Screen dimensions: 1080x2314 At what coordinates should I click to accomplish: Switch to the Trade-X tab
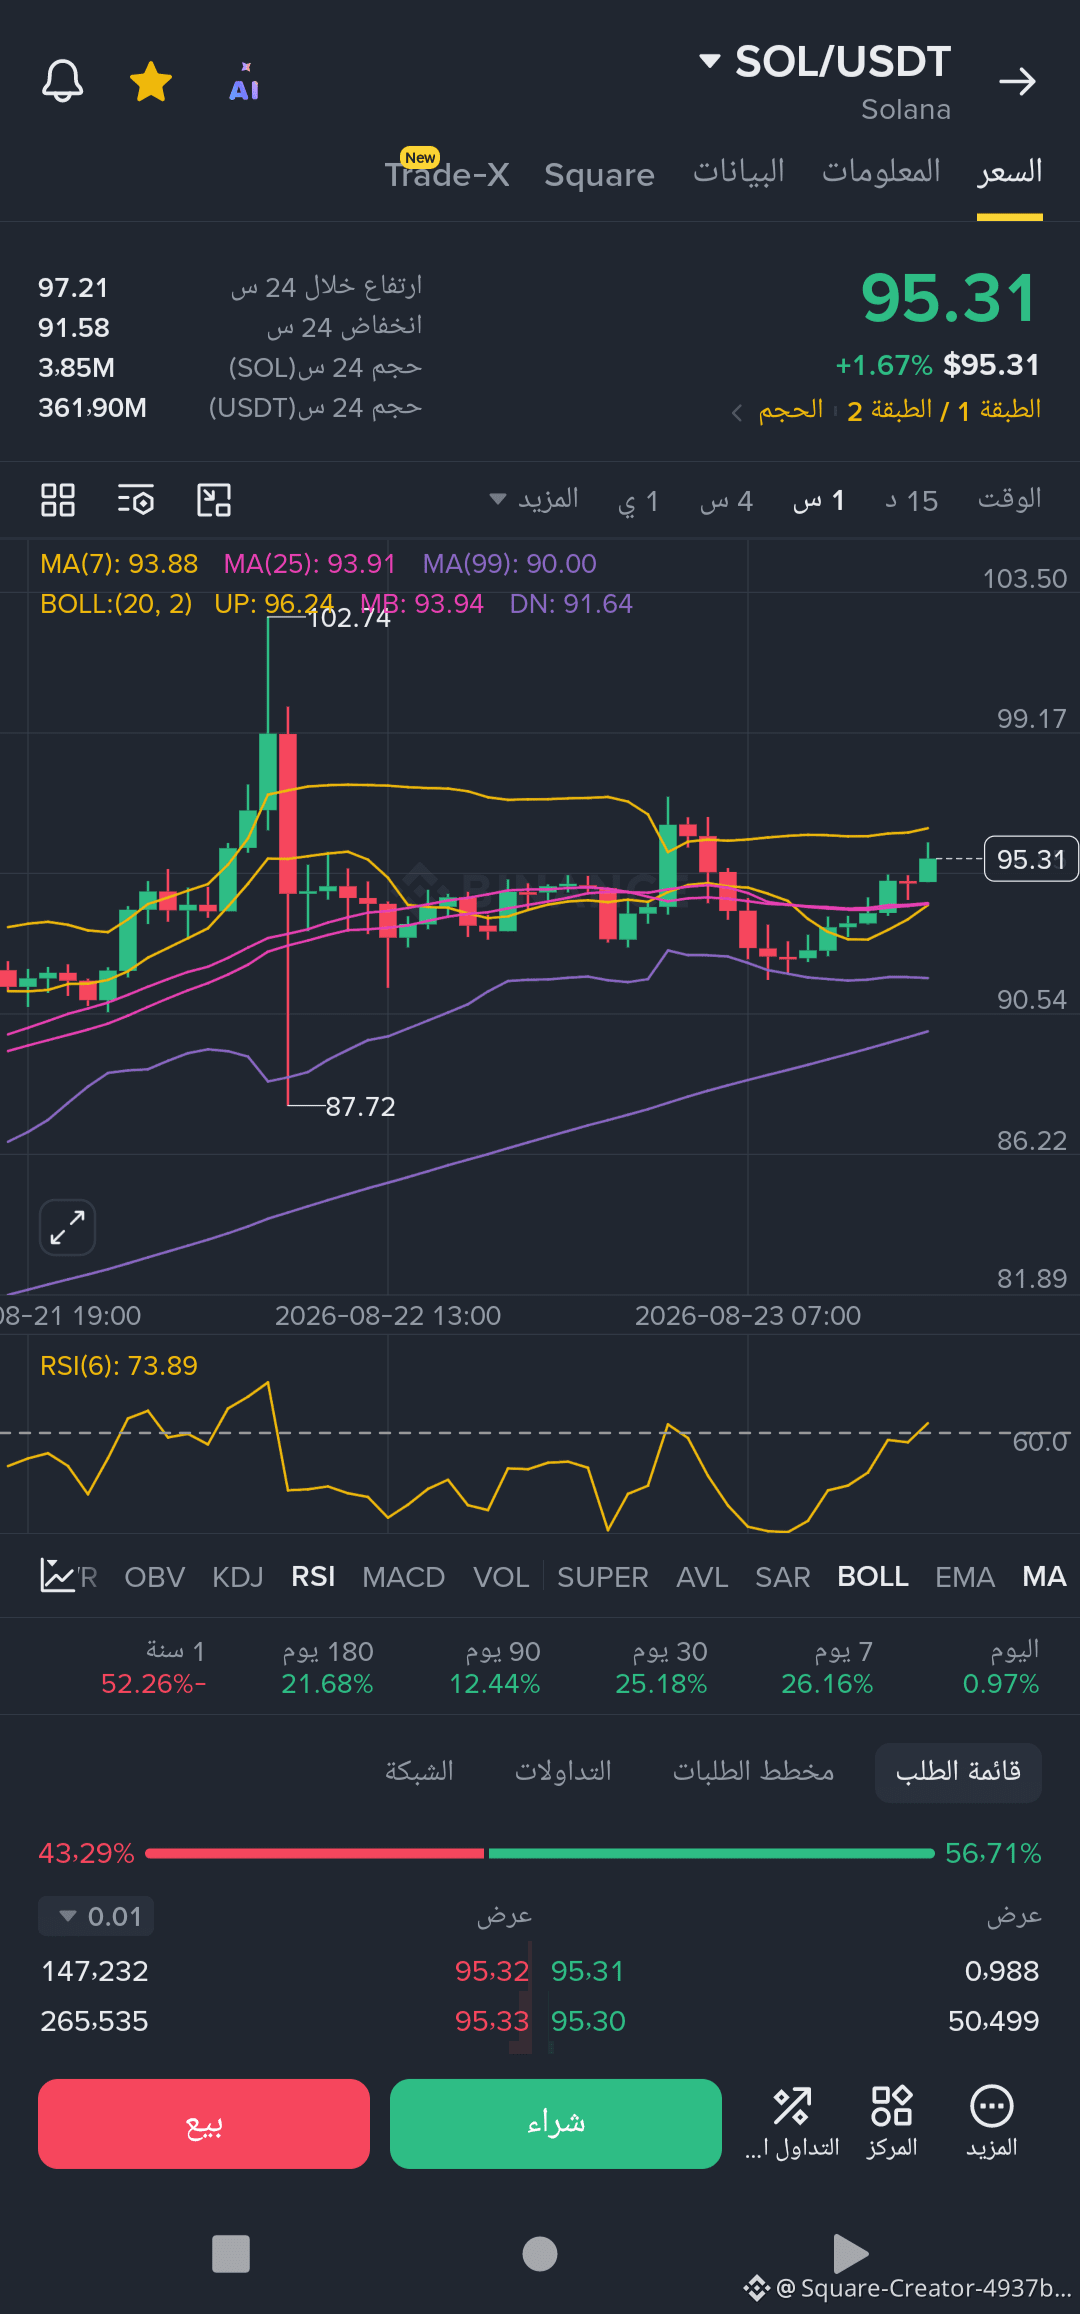(x=447, y=173)
